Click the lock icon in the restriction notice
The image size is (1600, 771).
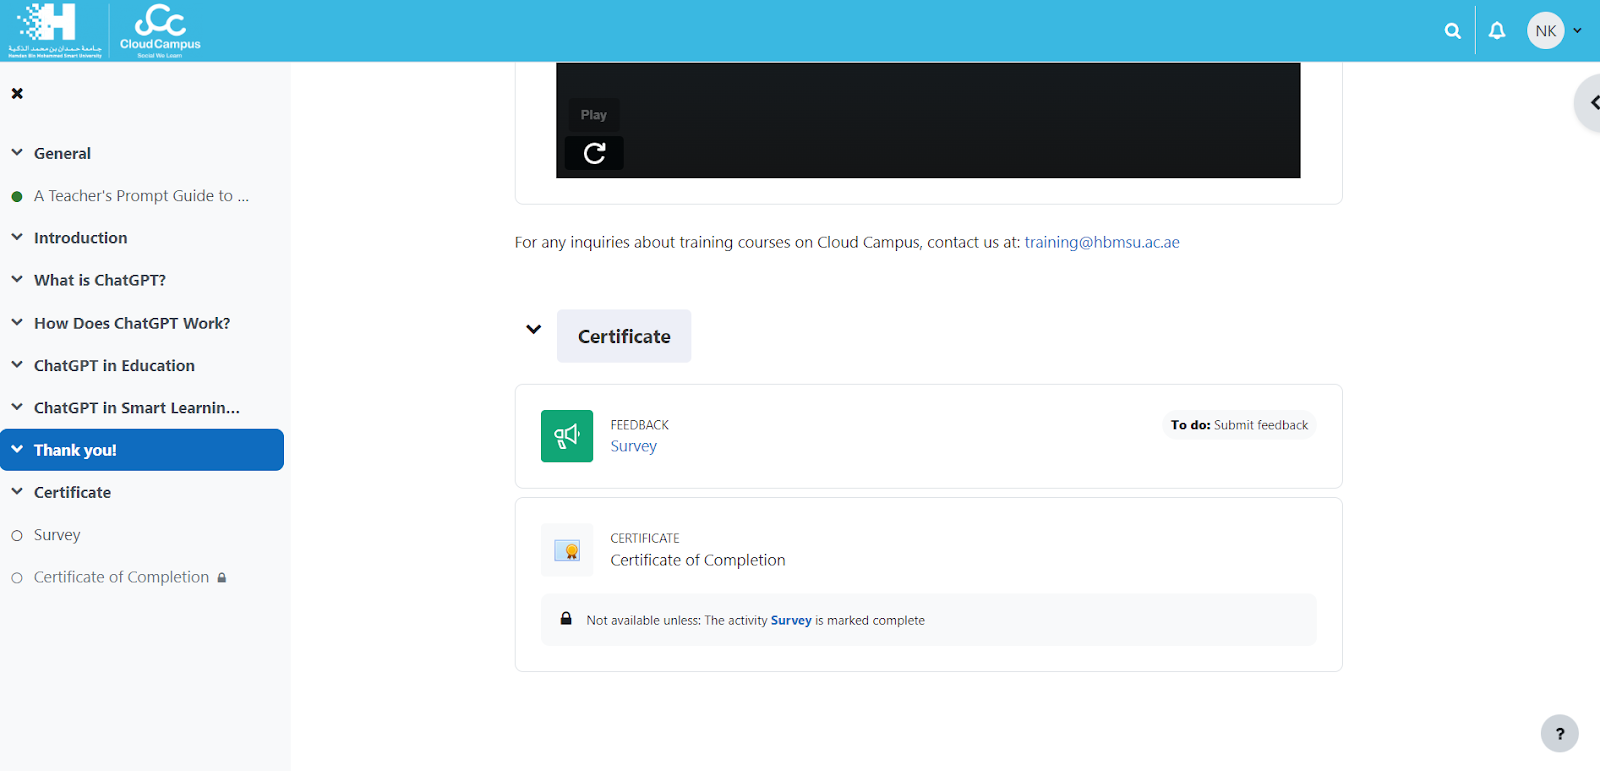(x=566, y=619)
